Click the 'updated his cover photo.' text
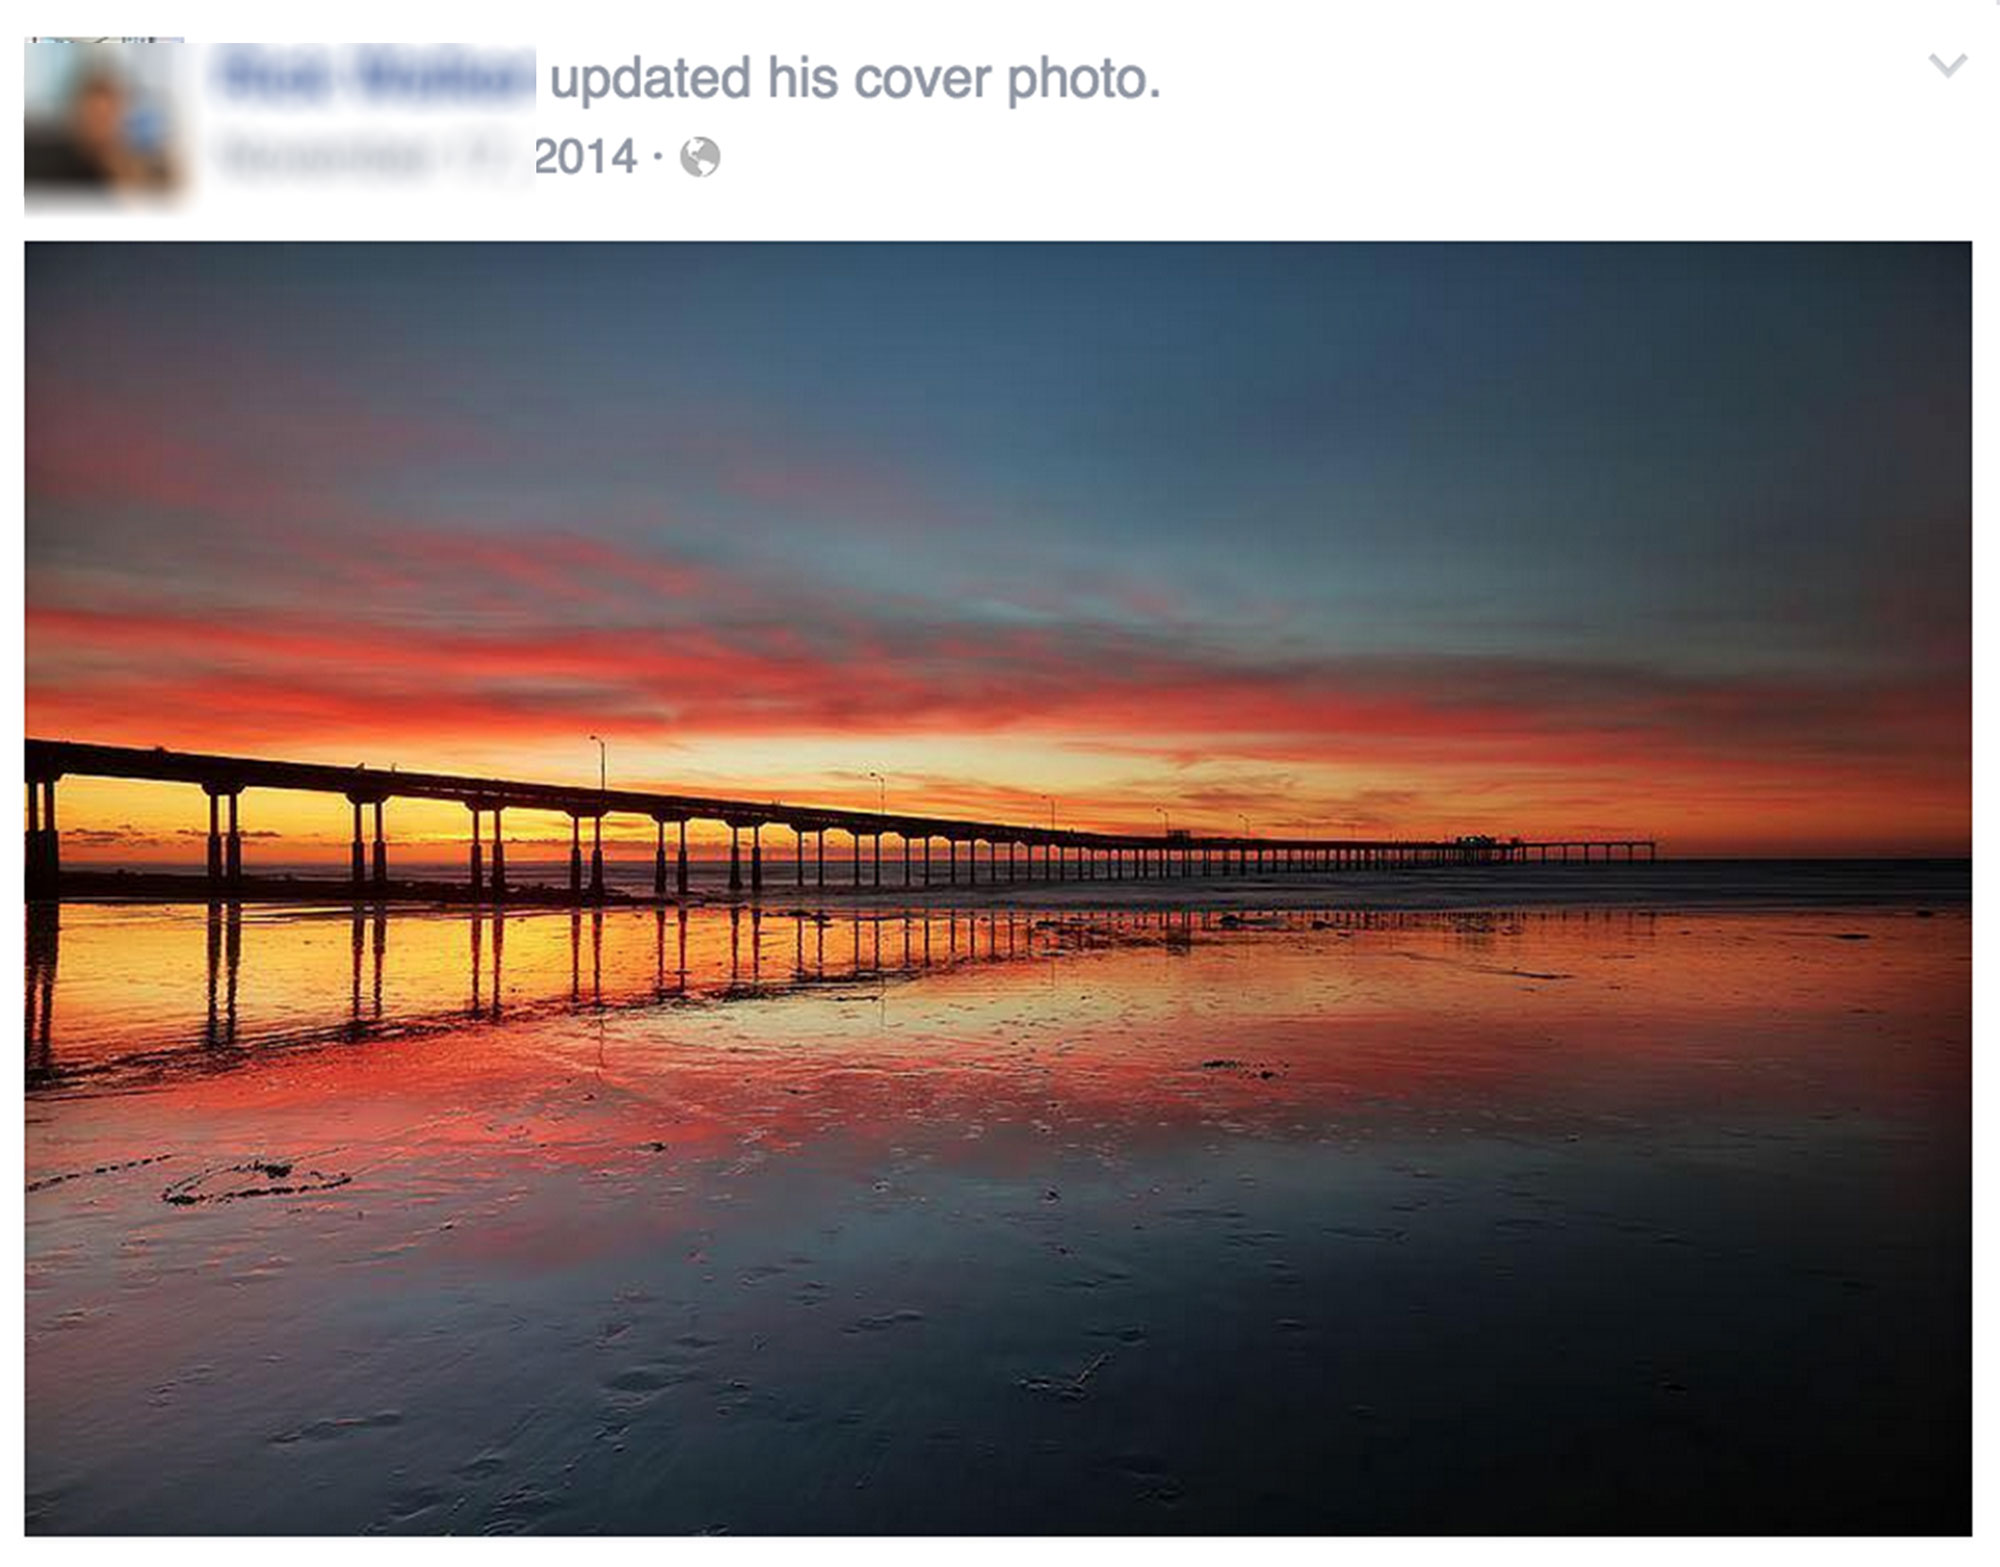2000x1567 pixels. [856, 79]
